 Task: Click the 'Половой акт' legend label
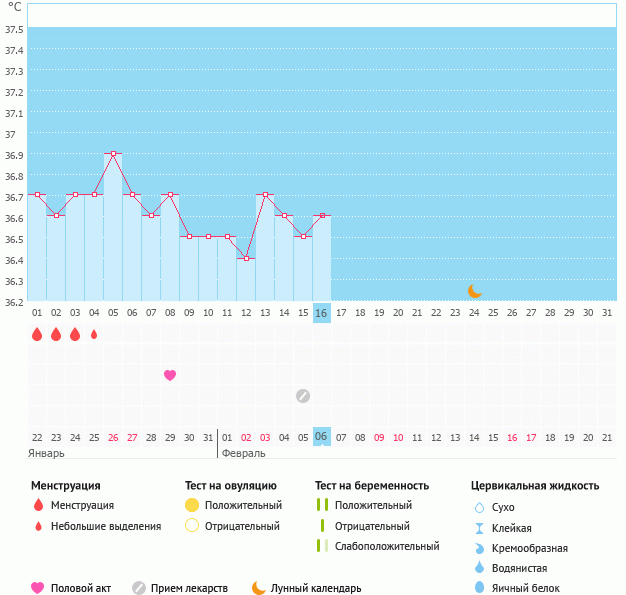tap(82, 588)
